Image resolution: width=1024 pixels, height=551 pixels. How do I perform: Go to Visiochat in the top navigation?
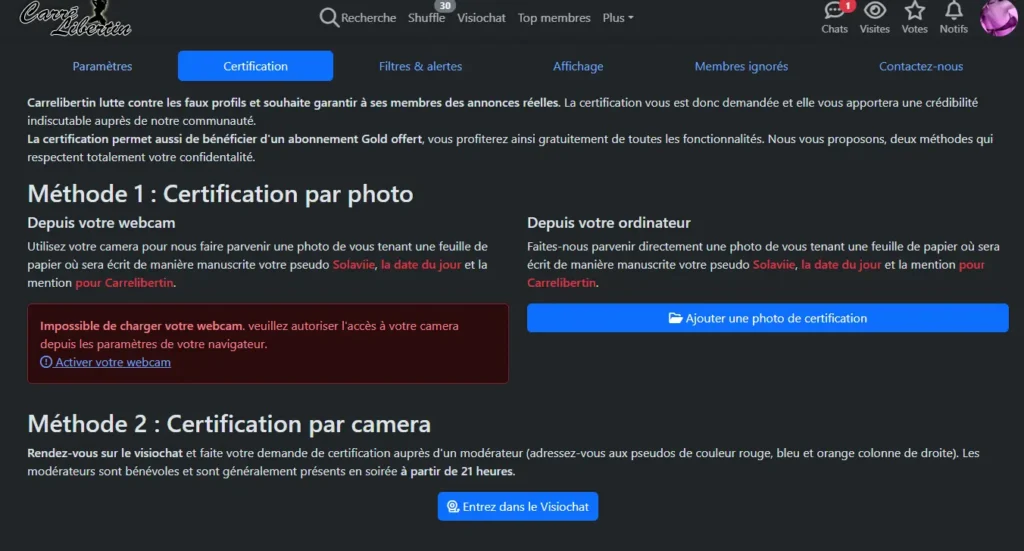tap(481, 18)
